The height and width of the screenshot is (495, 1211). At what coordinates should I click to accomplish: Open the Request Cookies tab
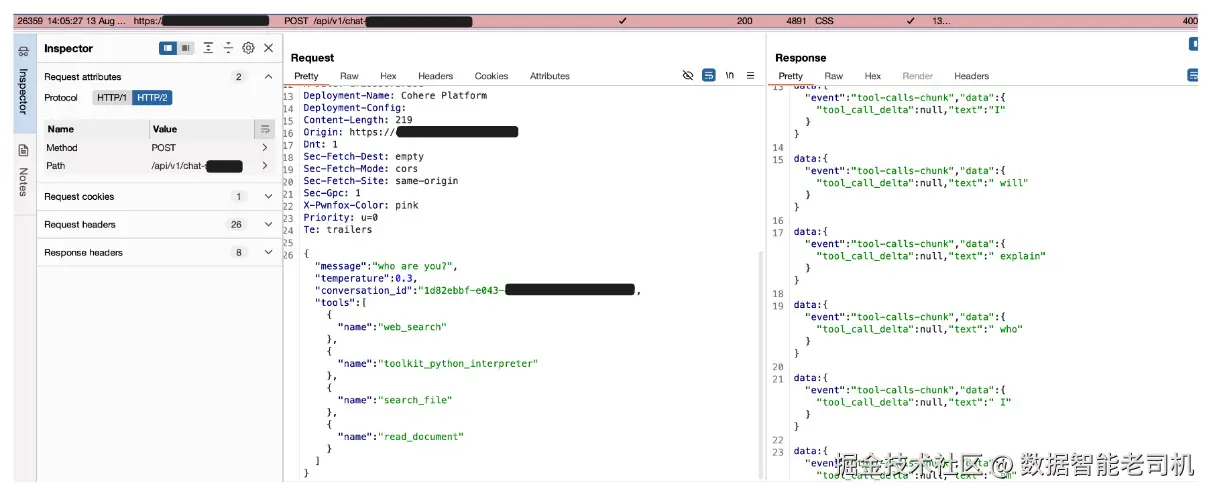click(x=491, y=76)
